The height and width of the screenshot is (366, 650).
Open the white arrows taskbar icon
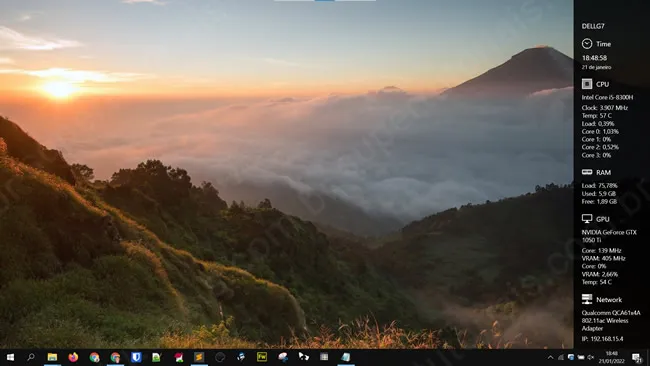point(303,356)
